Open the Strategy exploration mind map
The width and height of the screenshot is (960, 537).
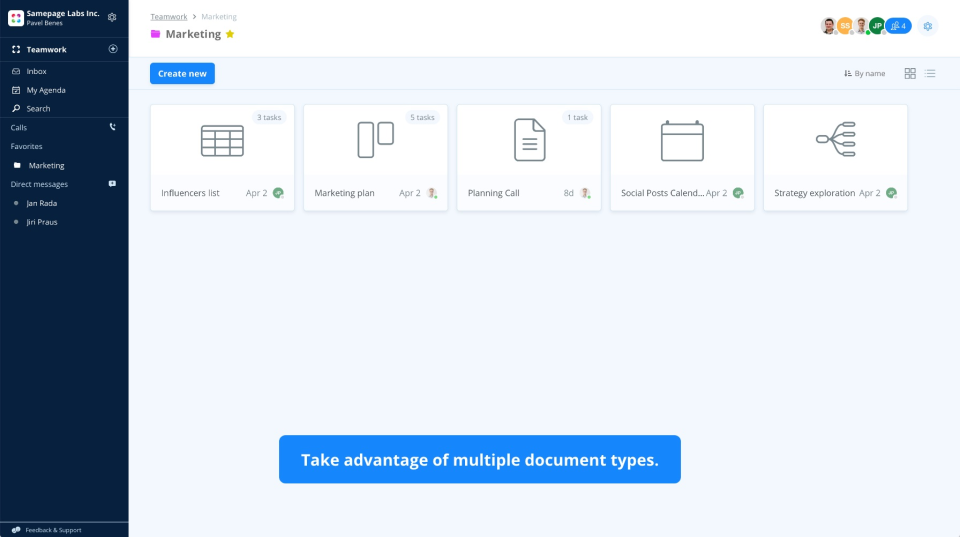pos(835,157)
